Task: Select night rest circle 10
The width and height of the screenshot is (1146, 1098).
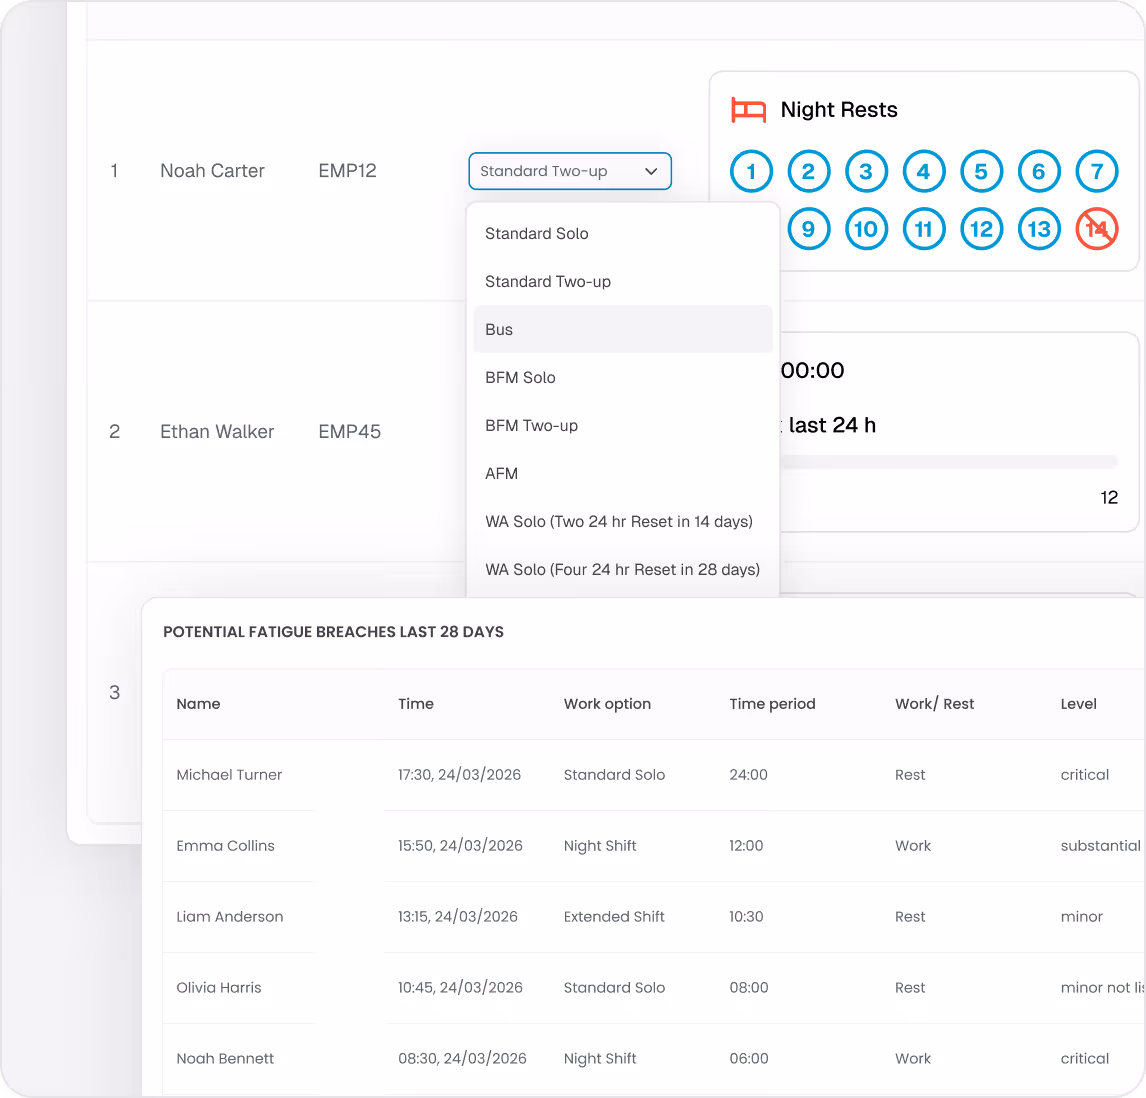Action: 867,229
